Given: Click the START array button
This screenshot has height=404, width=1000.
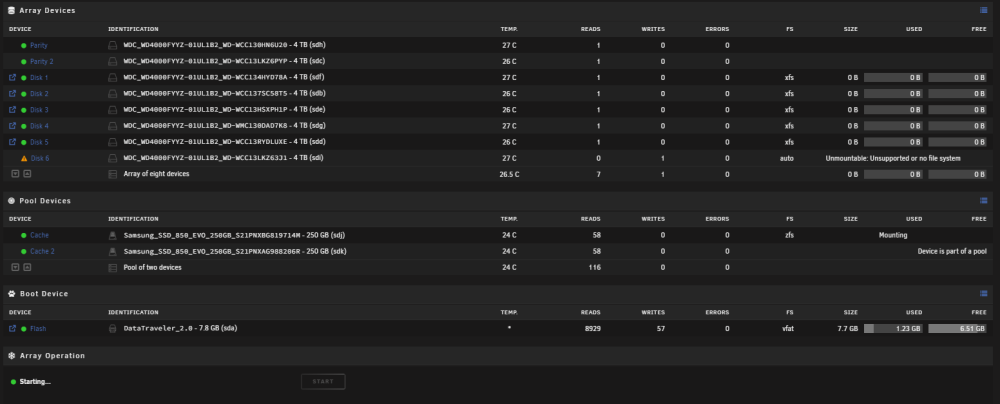Looking at the screenshot, I should point(323,382).
